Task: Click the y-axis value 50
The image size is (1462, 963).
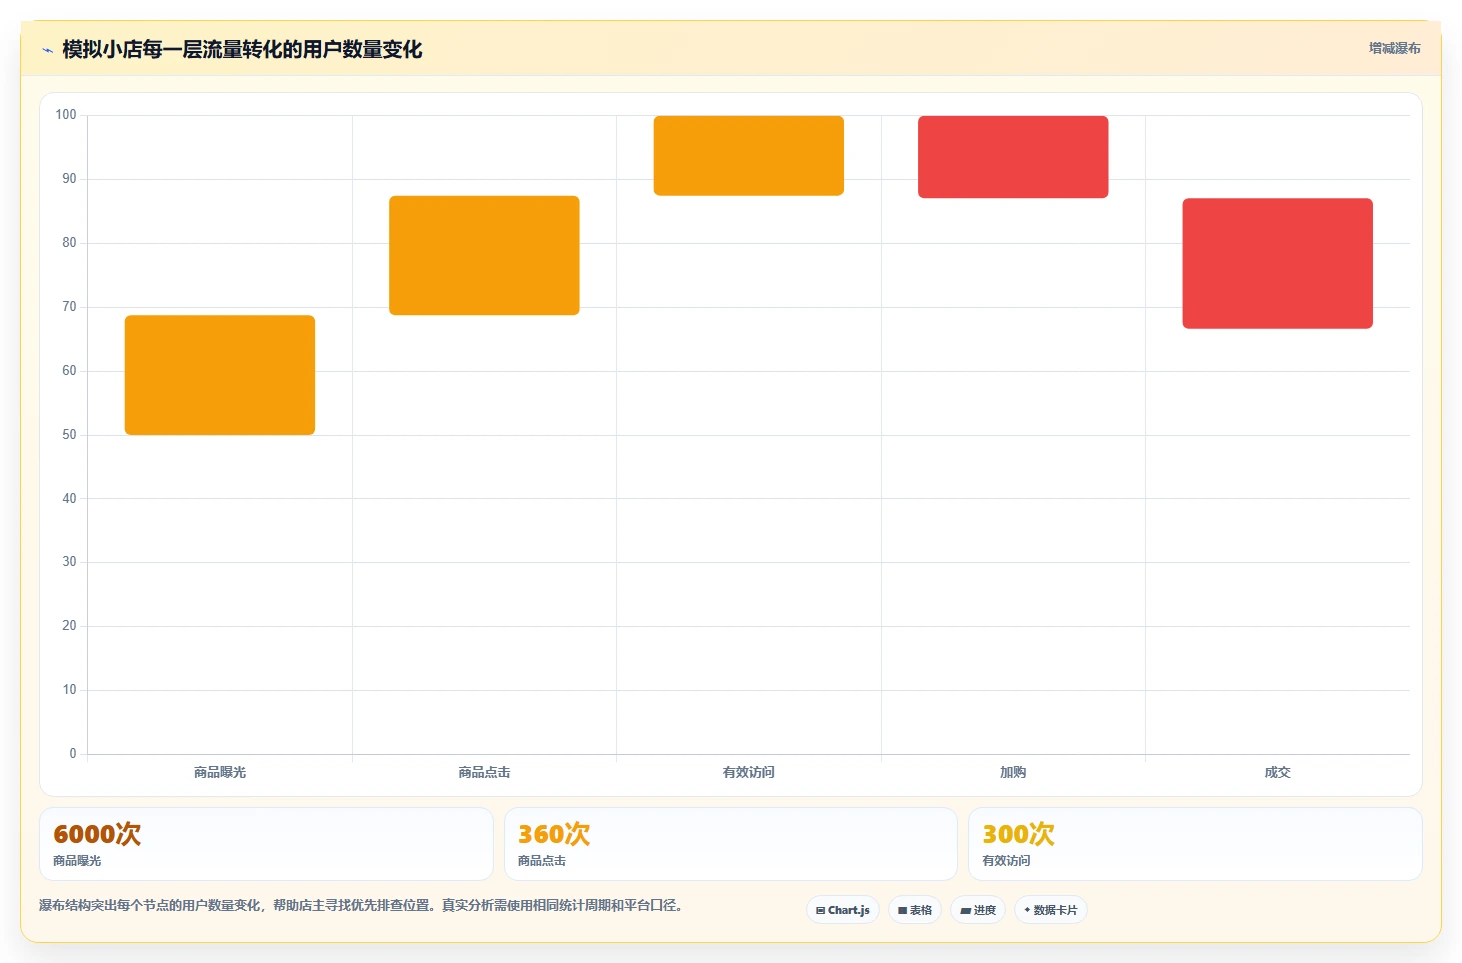Action: (x=69, y=435)
